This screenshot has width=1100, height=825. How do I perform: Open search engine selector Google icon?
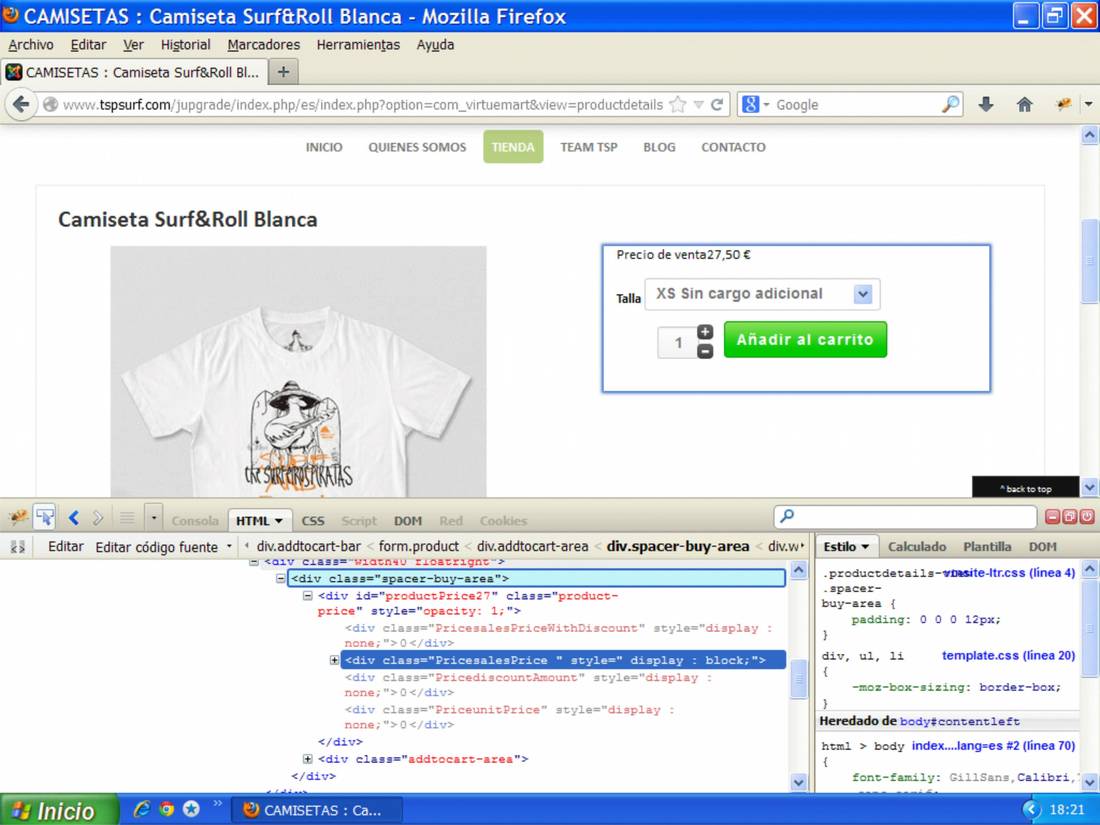tap(751, 105)
